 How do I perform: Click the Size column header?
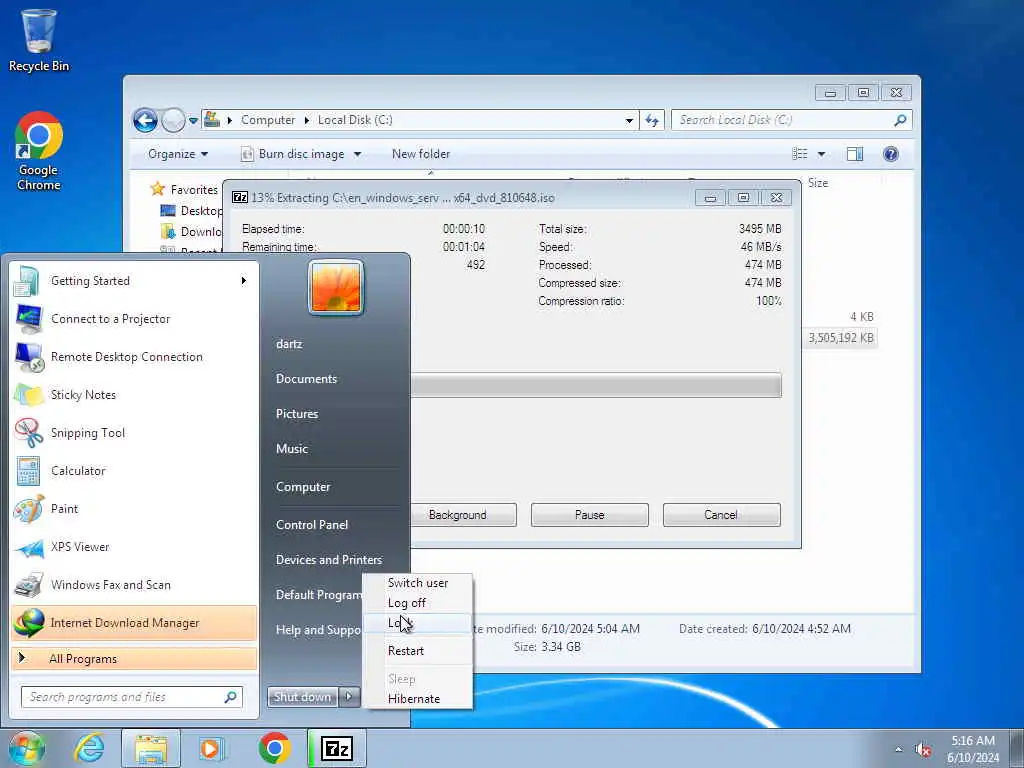pyautogui.click(x=818, y=184)
